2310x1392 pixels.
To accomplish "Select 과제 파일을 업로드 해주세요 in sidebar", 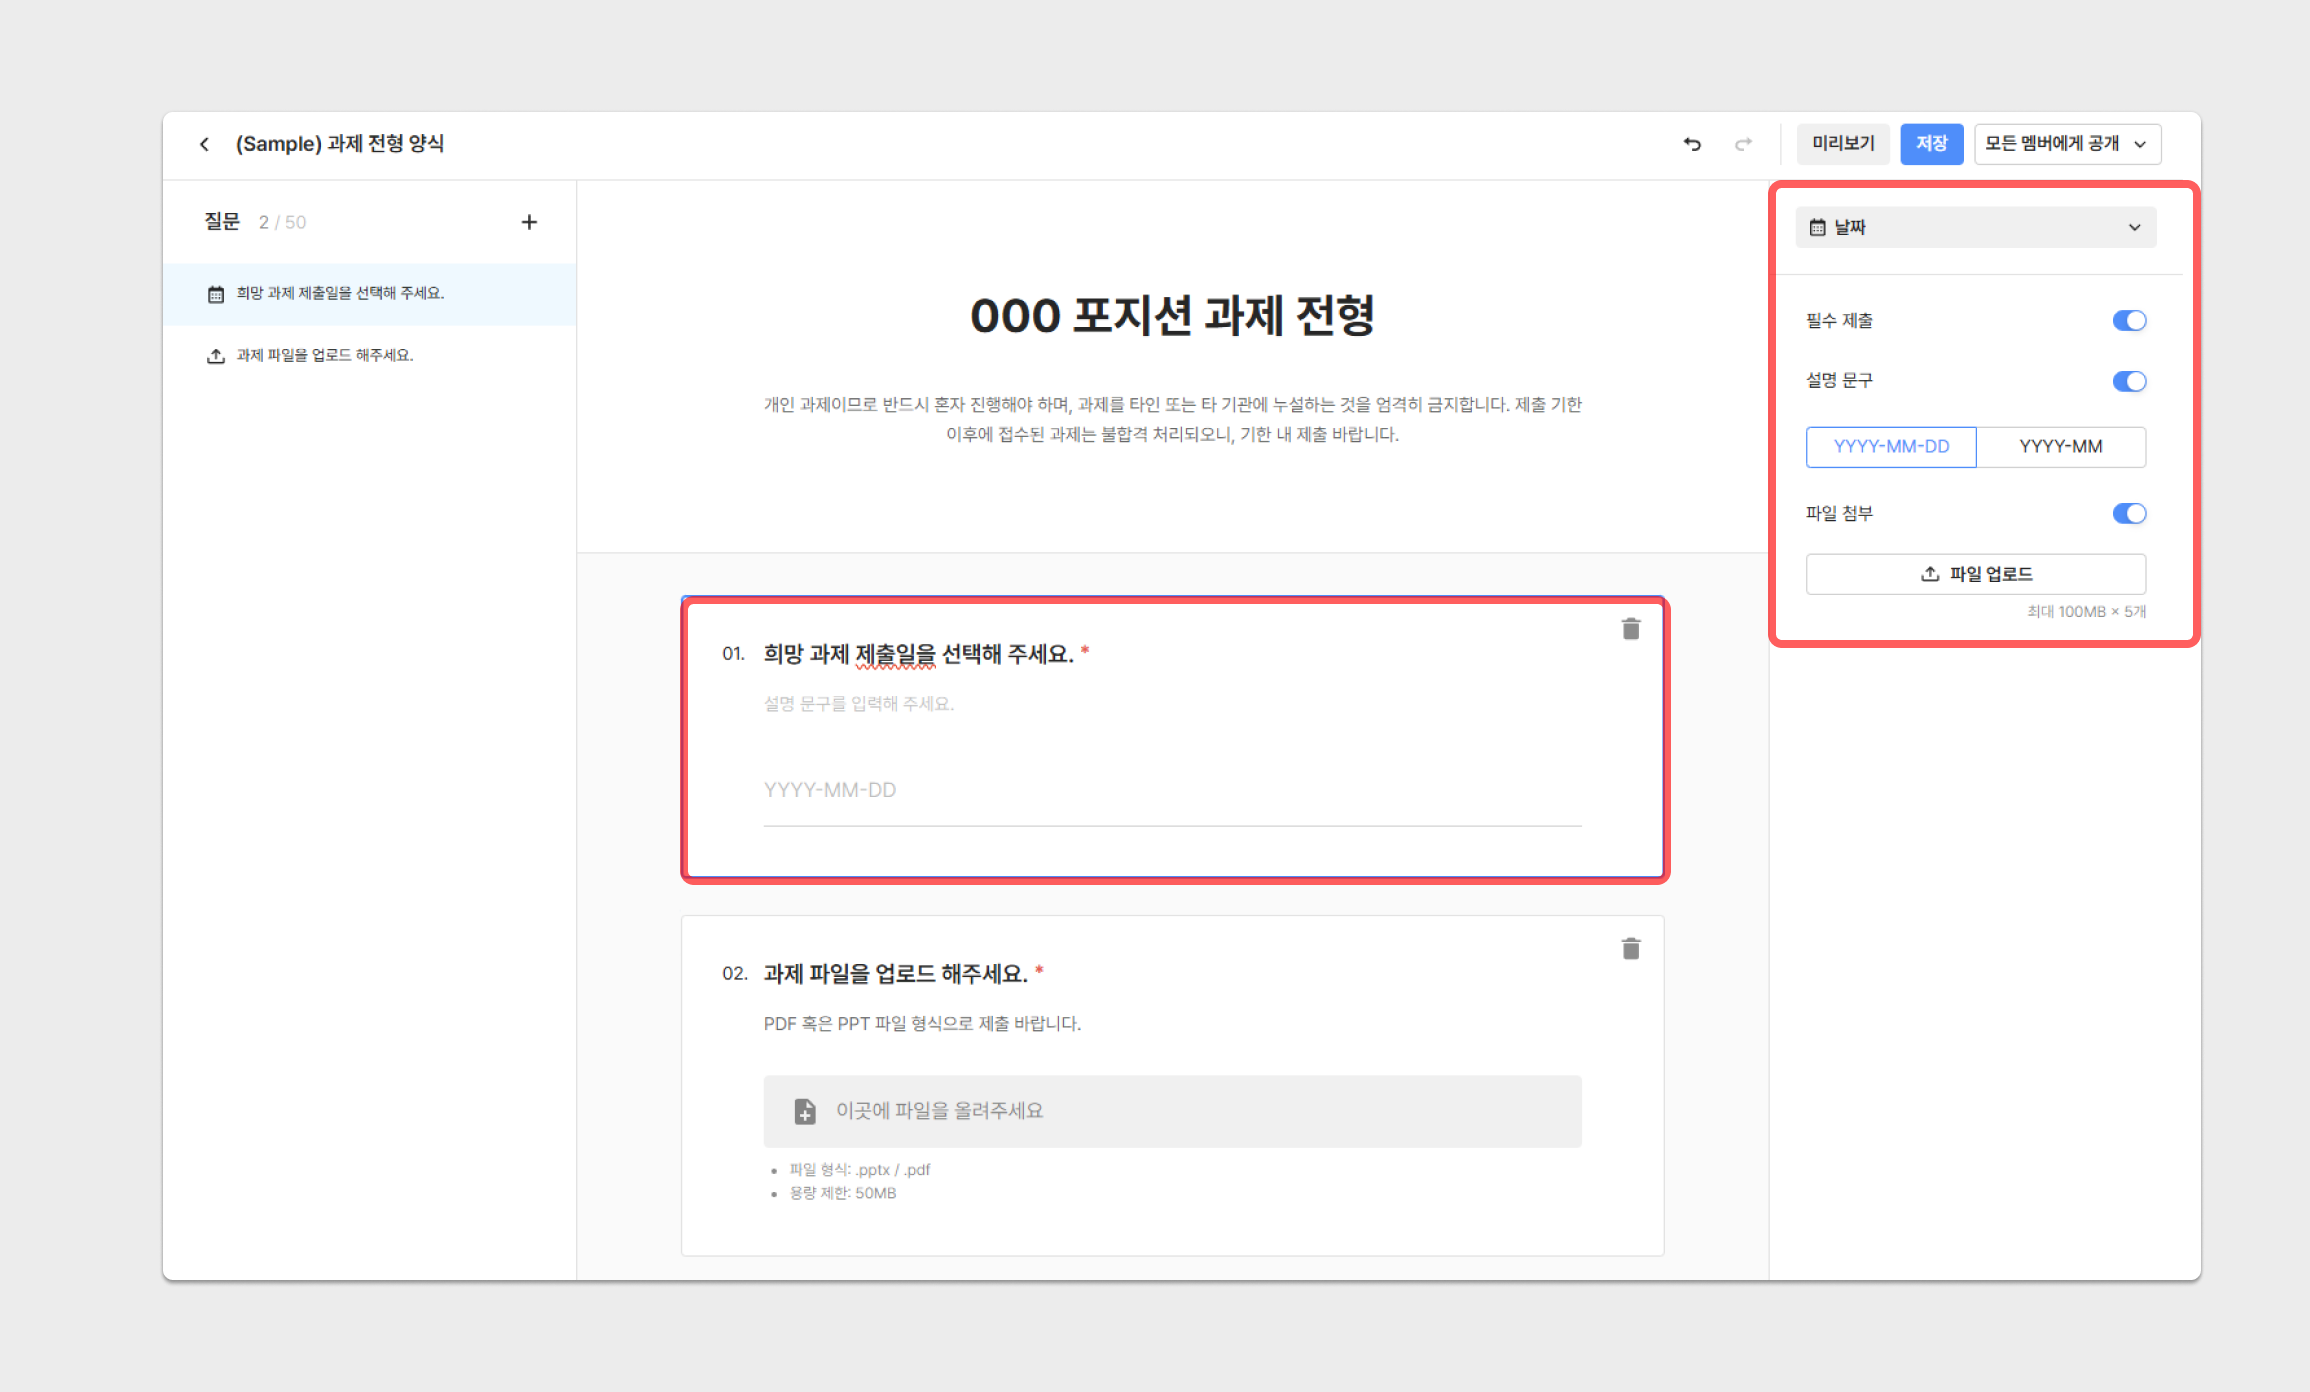I will pyautogui.click(x=324, y=356).
